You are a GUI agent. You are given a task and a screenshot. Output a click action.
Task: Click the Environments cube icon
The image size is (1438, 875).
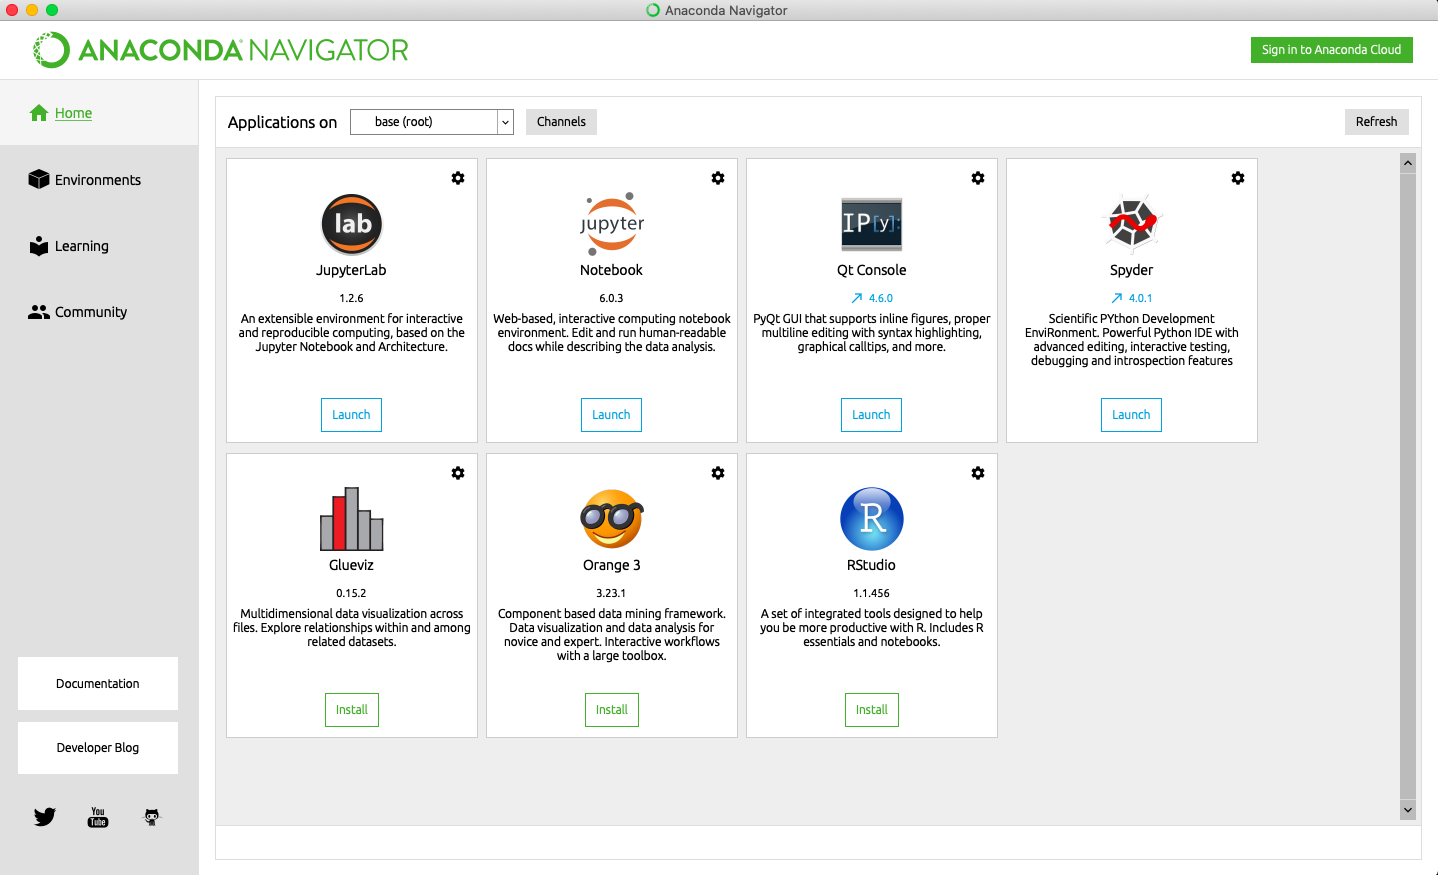[39, 179]
